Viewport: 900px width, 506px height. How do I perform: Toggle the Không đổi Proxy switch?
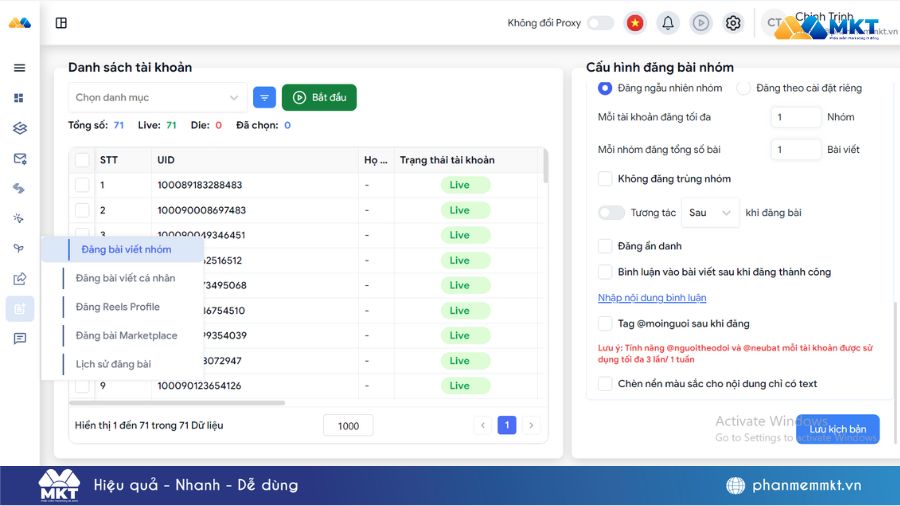point(600,23)
